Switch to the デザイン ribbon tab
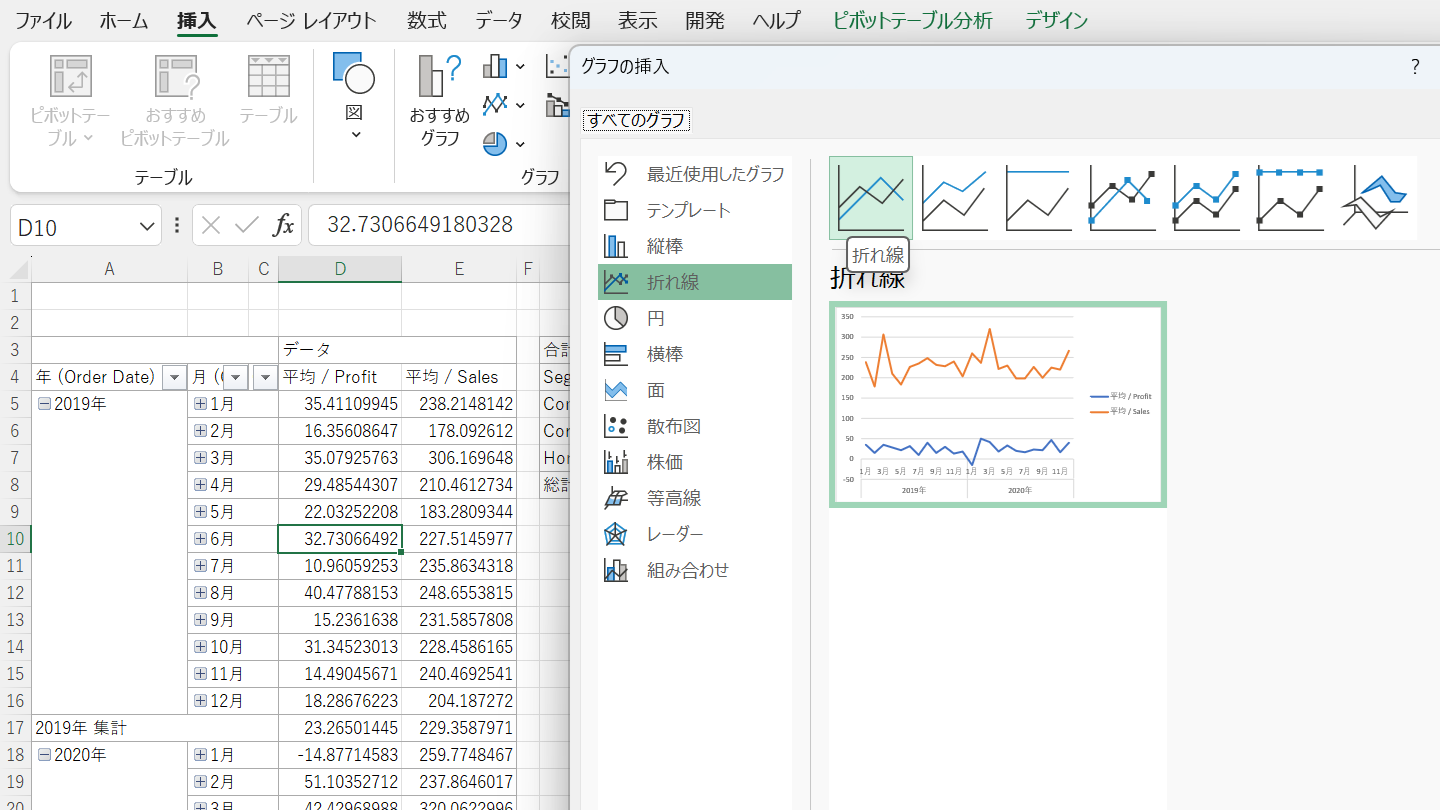Screen dimensions: 1440x810 [1057, 21]
